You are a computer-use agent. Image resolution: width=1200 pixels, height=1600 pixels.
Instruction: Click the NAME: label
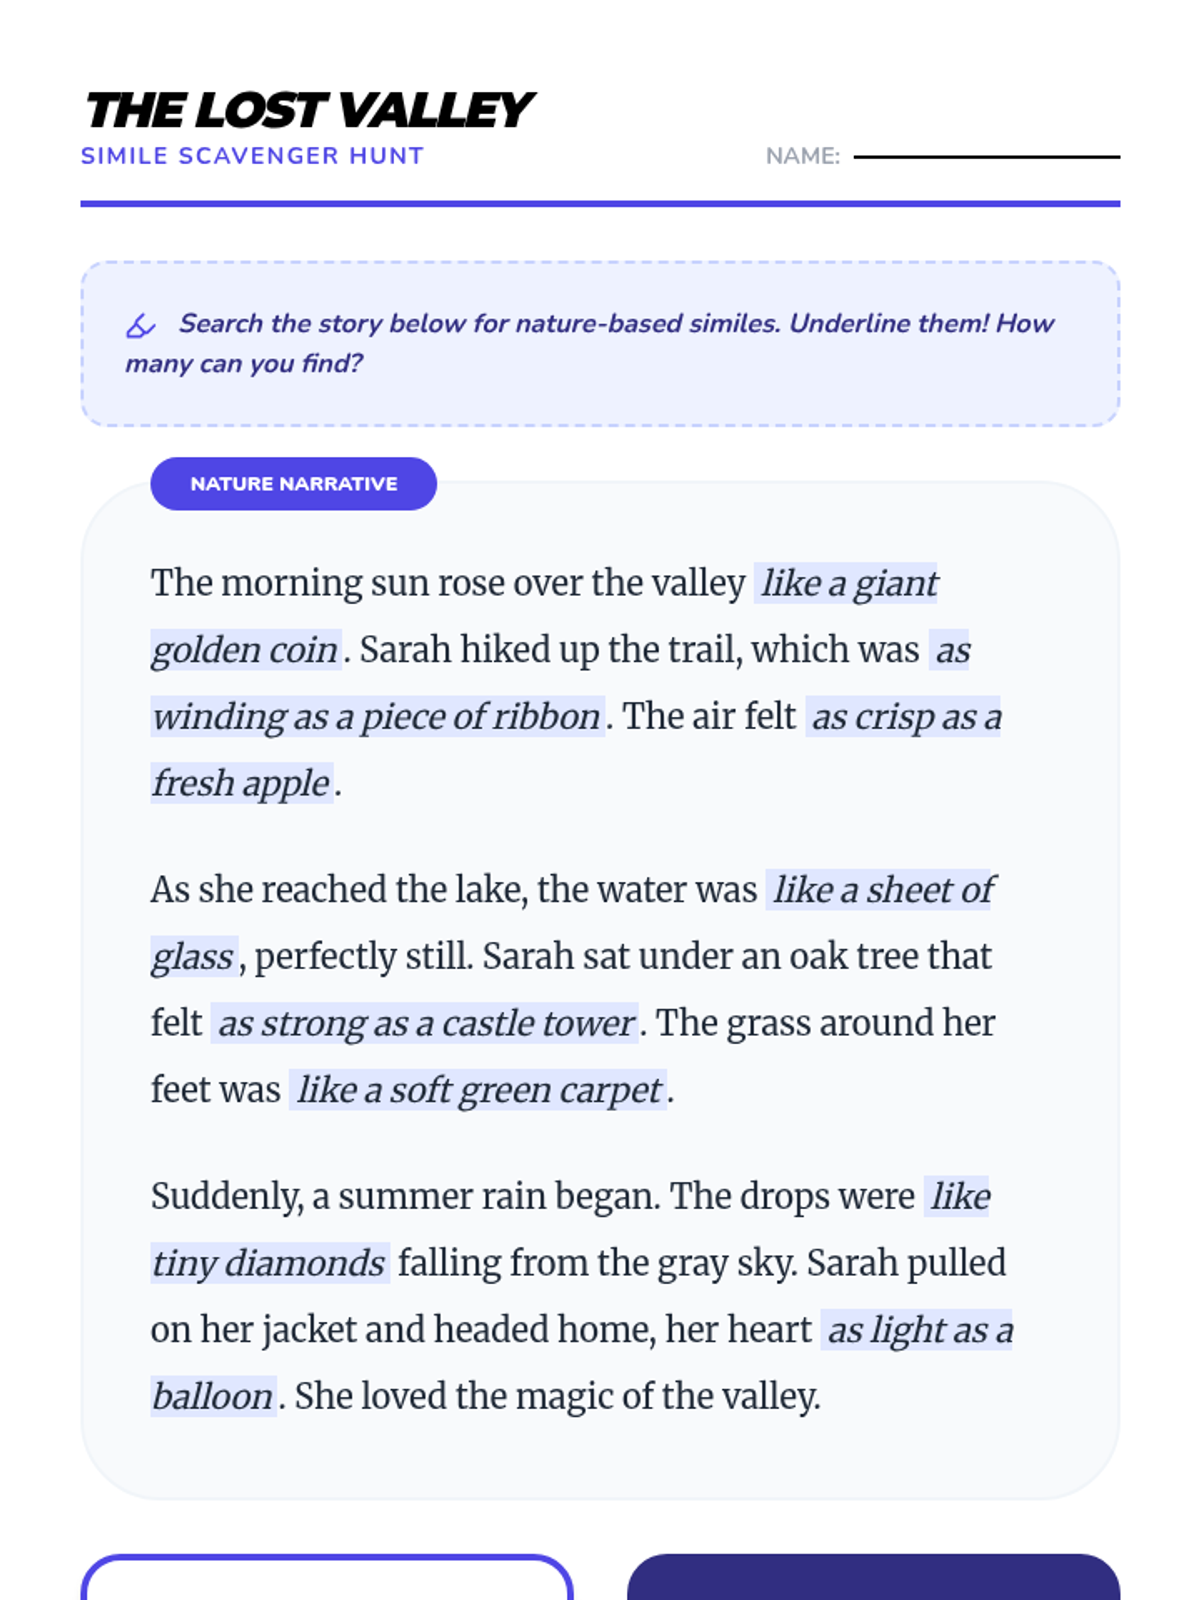point(802,156)
